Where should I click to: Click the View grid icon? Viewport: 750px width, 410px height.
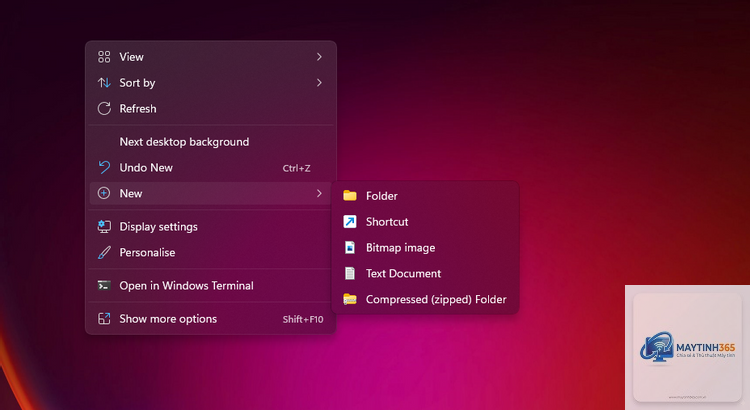point(104,57)
